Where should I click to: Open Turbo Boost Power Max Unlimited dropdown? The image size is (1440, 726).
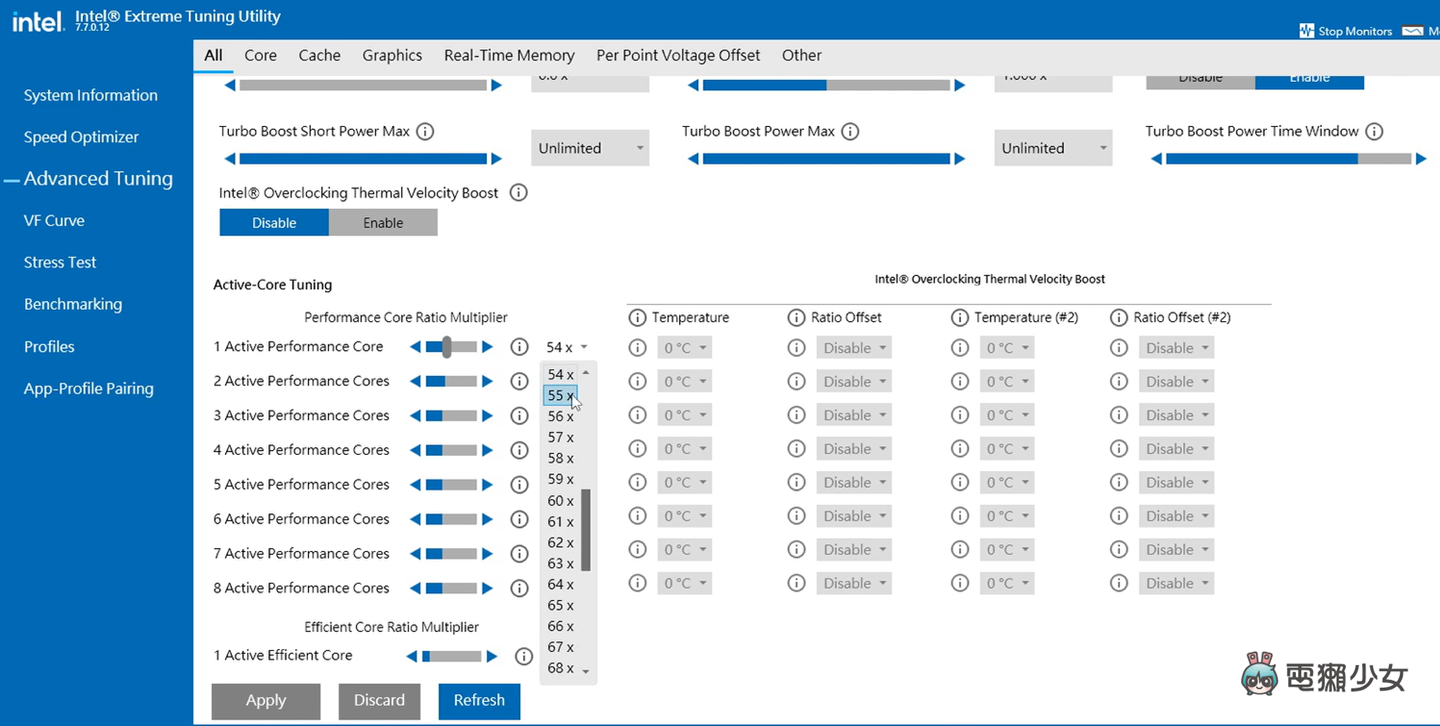tap(1053, 148)
